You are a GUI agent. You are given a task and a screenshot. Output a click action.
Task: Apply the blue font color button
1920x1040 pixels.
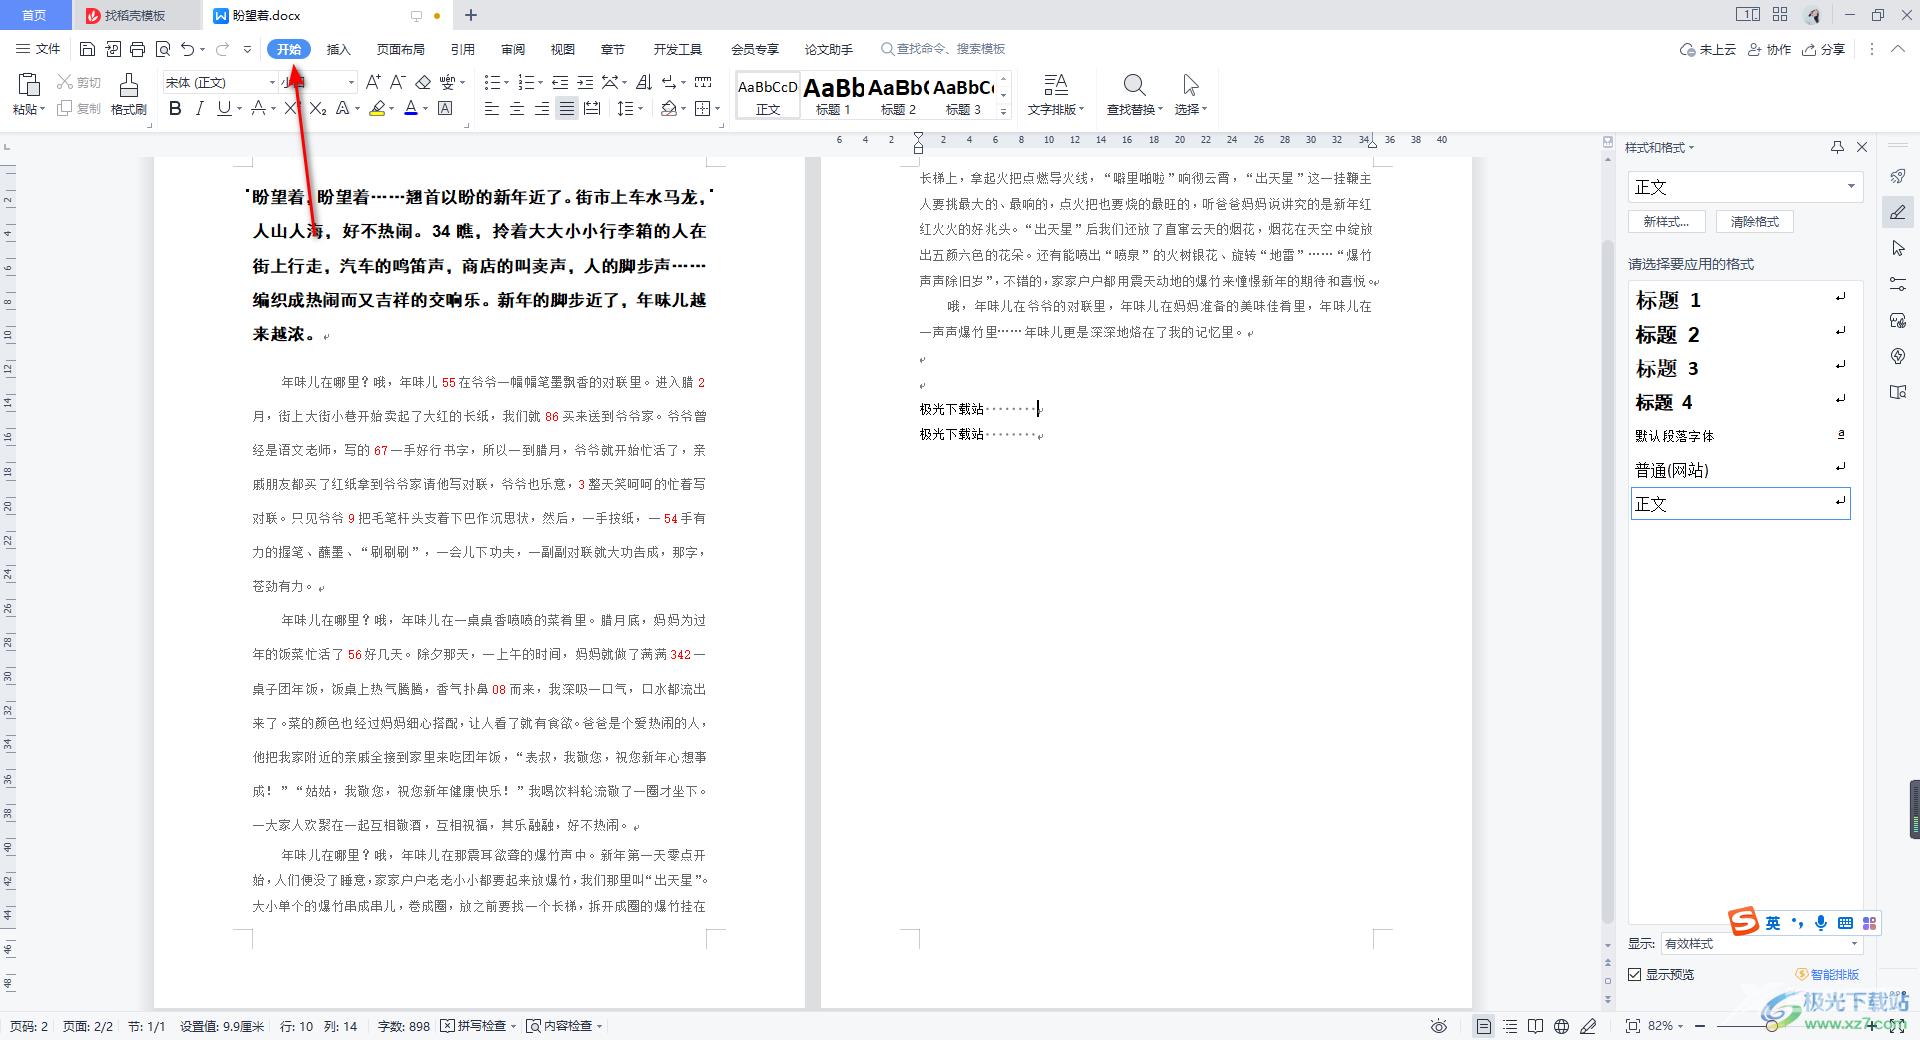410,108
